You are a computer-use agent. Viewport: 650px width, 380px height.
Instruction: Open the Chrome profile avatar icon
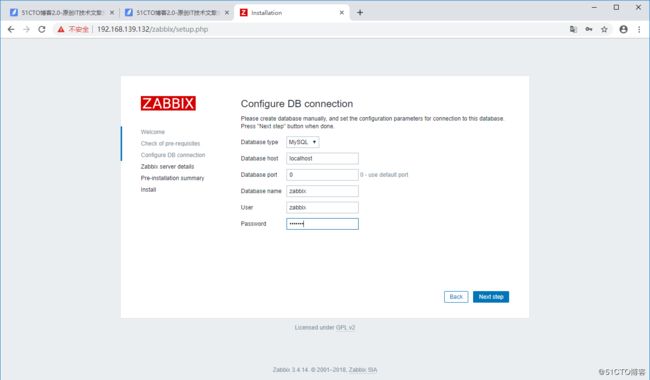pos(623,29)
